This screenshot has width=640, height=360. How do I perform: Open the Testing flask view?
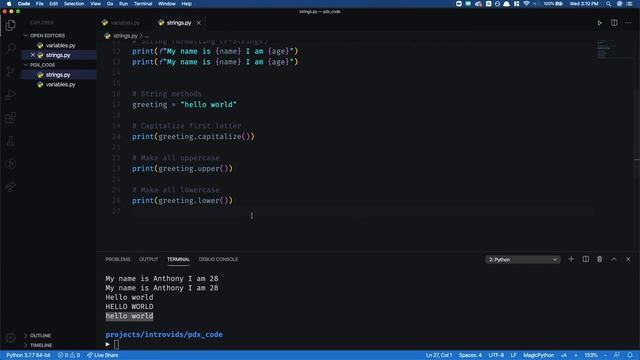pyautogui.click(x=11, y=141)
